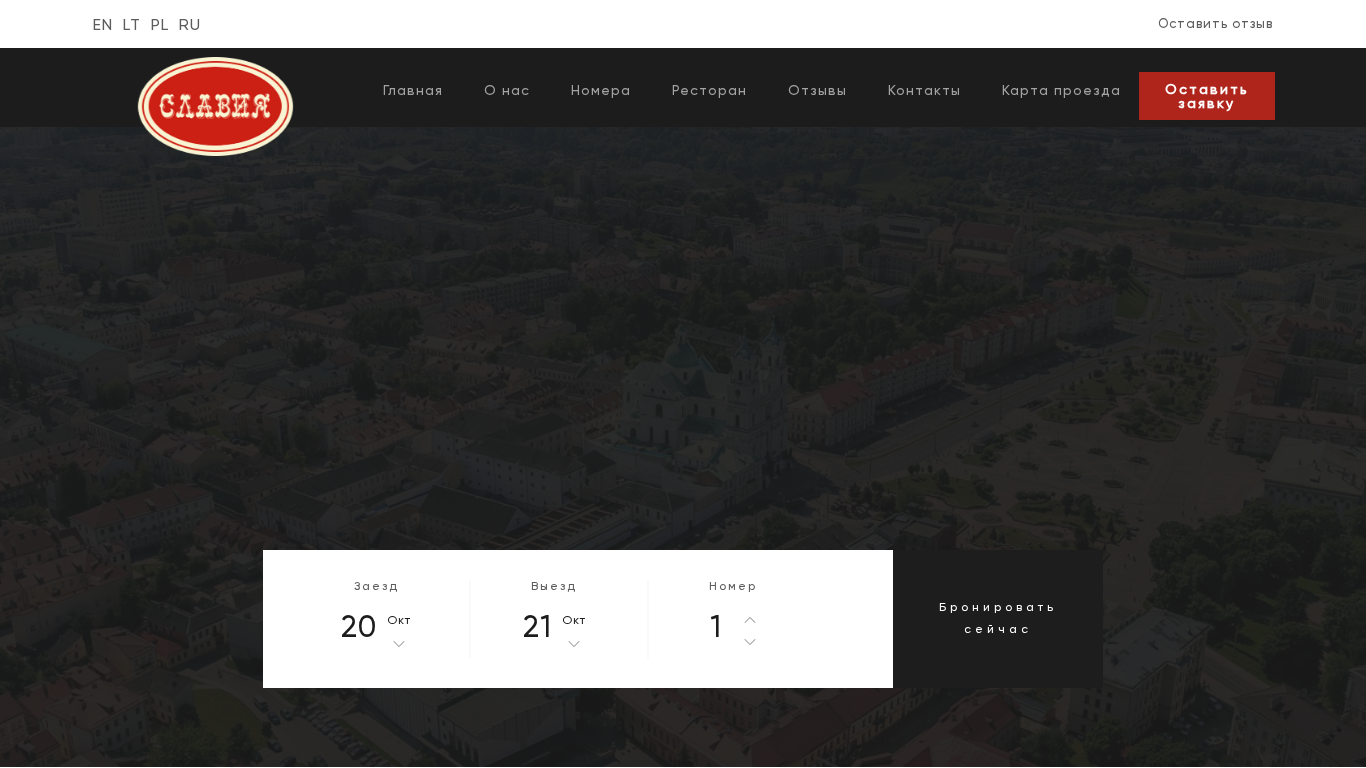Image resolution: width=1366 pixels, height=768 pixels.
Task: Open the Контакты menu item
Action: [924, 91]
